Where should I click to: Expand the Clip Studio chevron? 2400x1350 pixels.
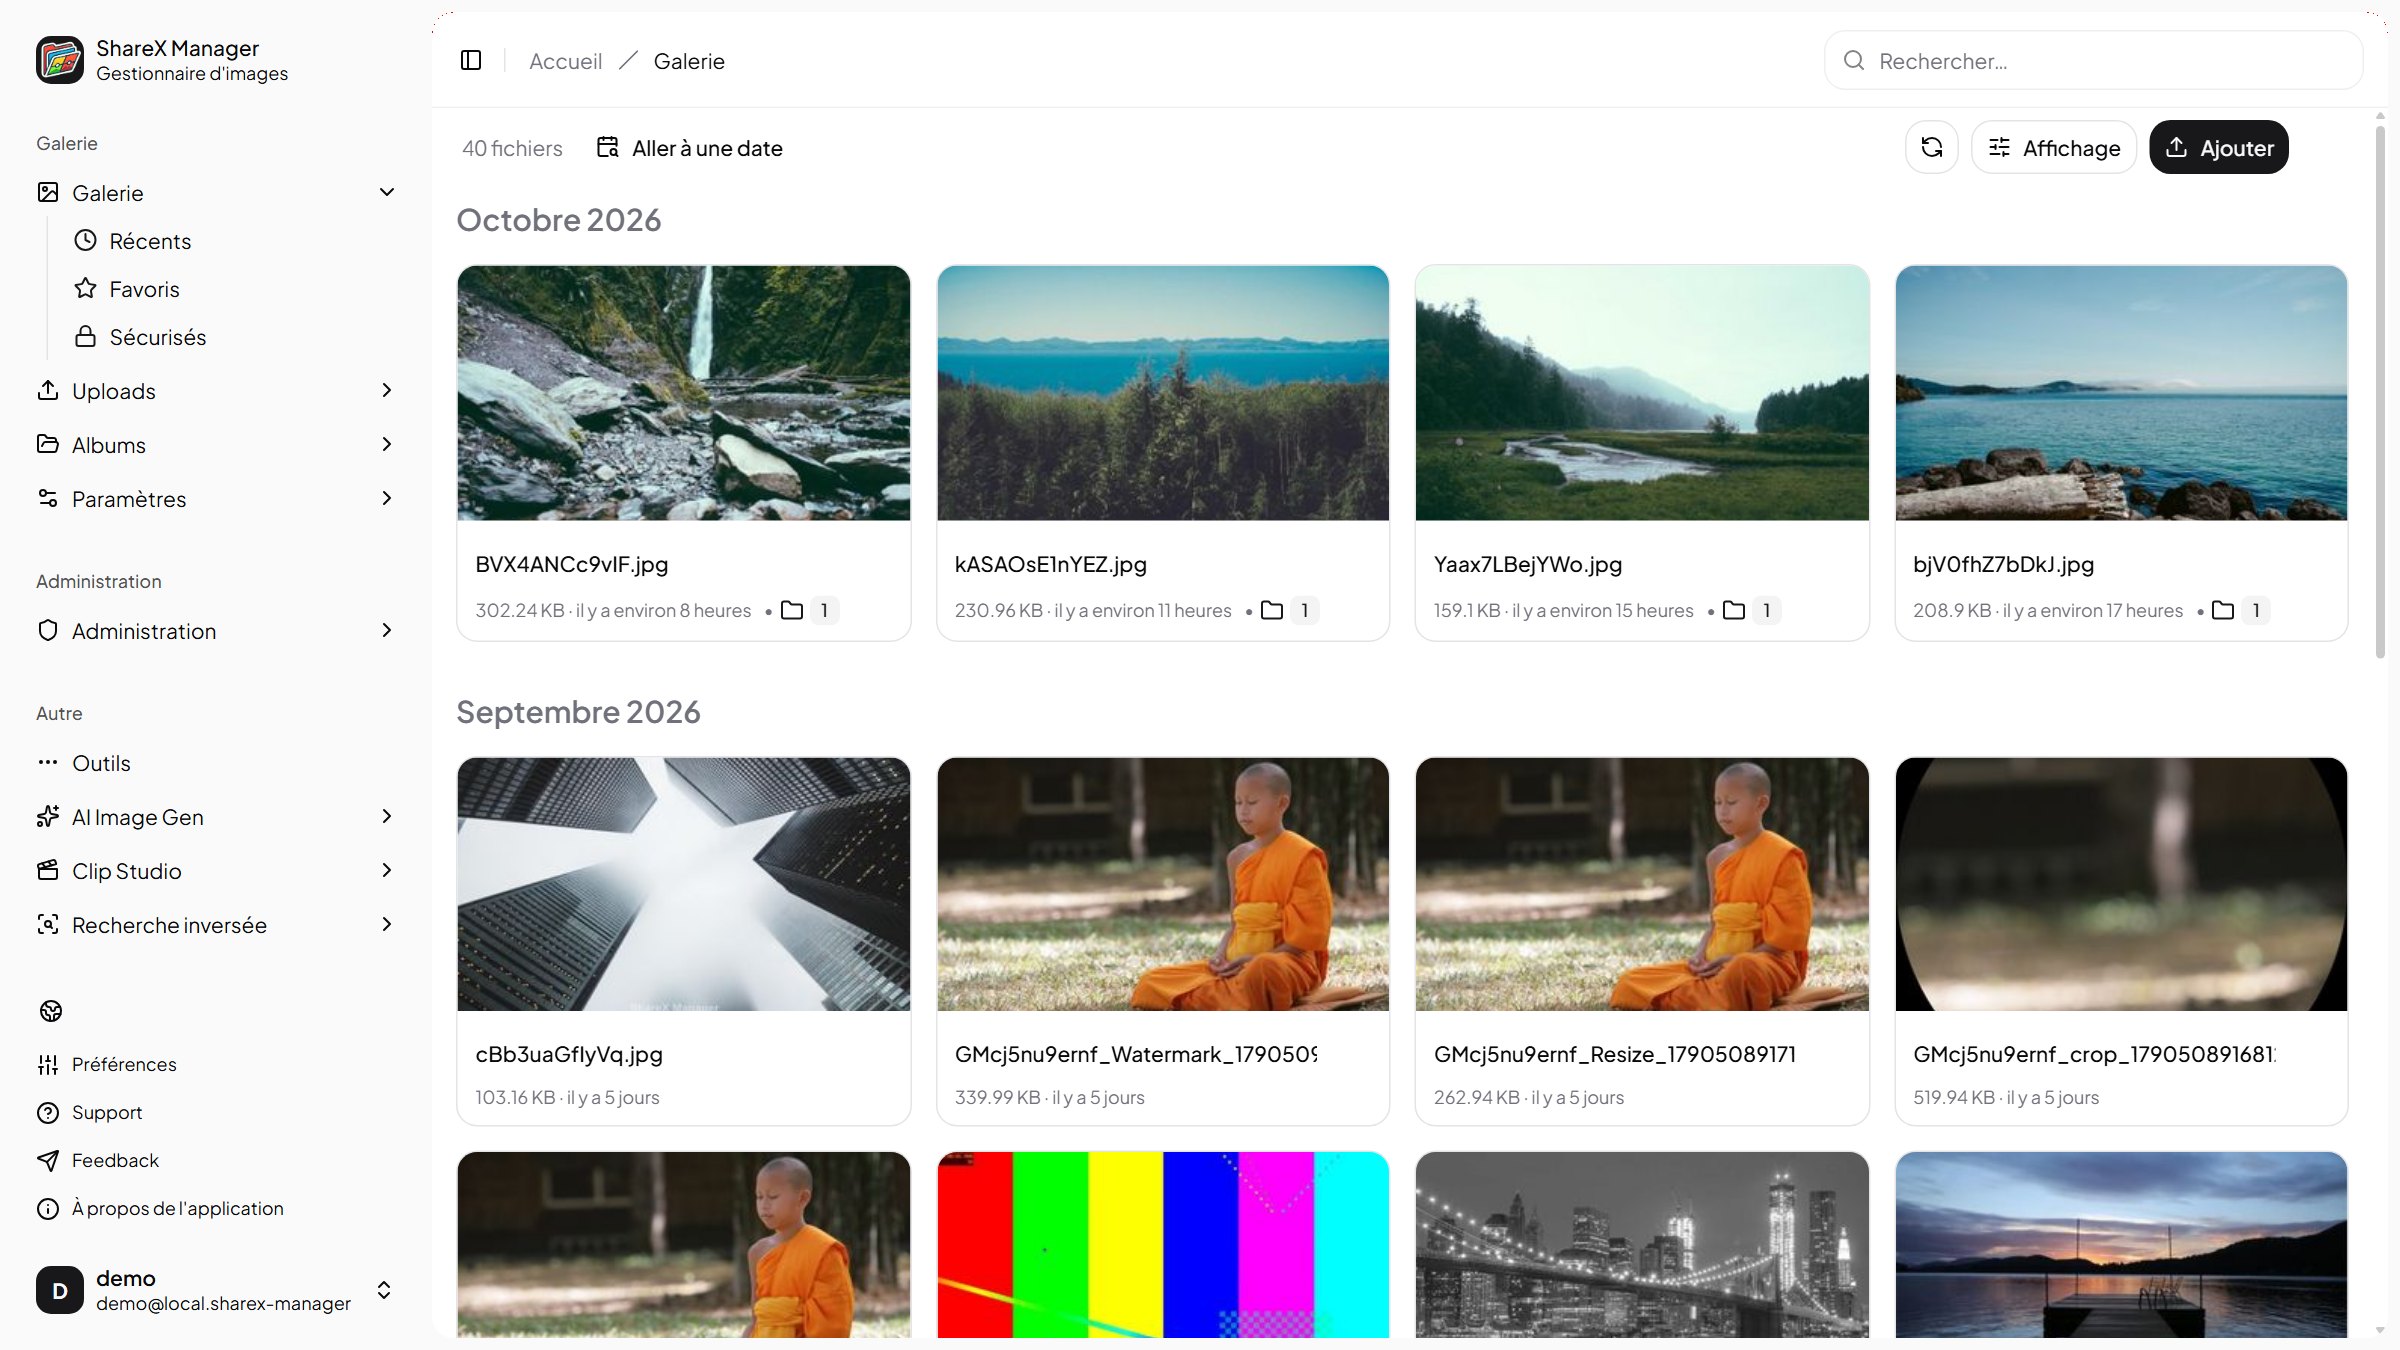point(387,870)
